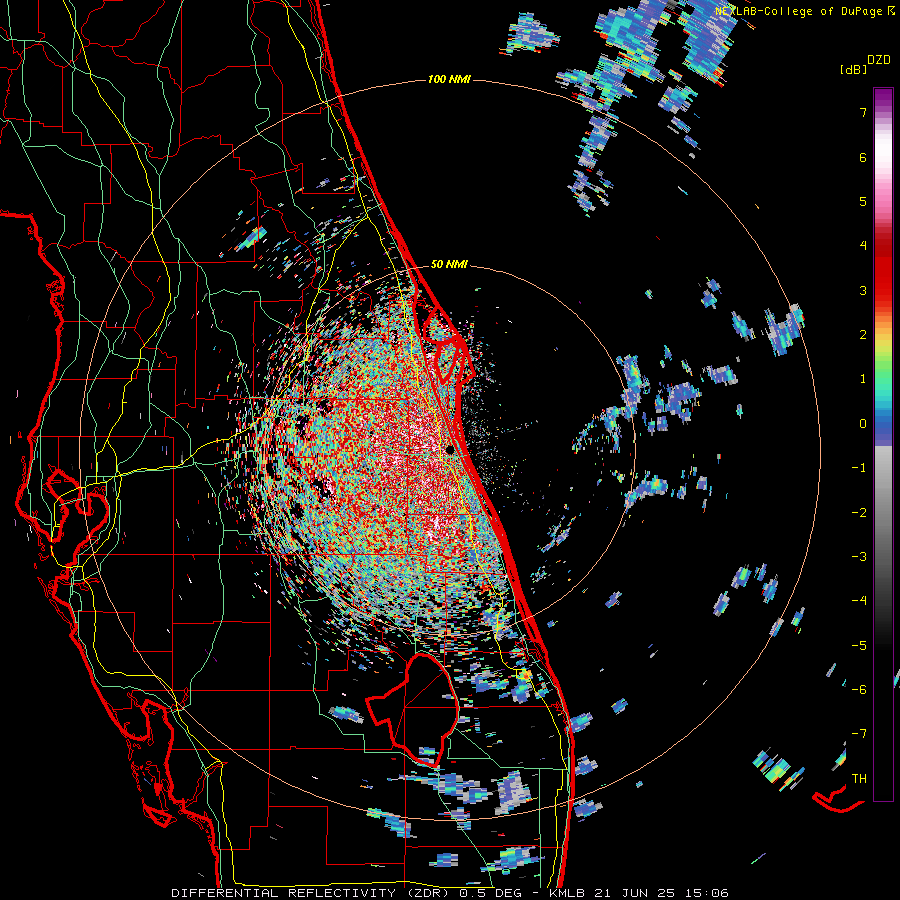Click the -5 dB tick label

tap(859, 645)
